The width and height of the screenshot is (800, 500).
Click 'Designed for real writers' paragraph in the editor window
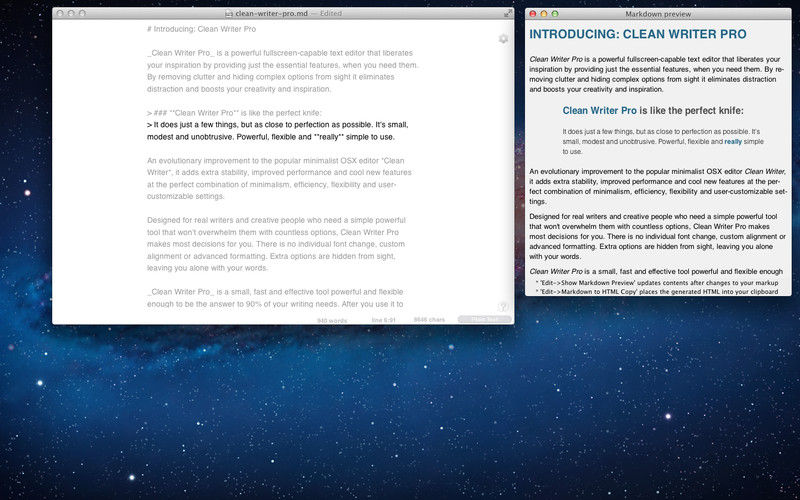pos(276,244)
